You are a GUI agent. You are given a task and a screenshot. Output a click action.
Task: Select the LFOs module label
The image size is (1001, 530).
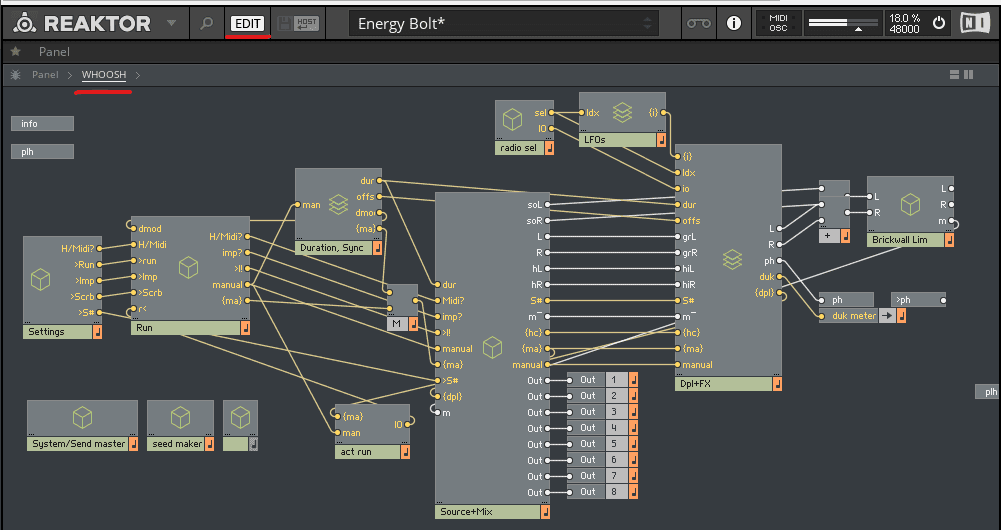(617, 139)
